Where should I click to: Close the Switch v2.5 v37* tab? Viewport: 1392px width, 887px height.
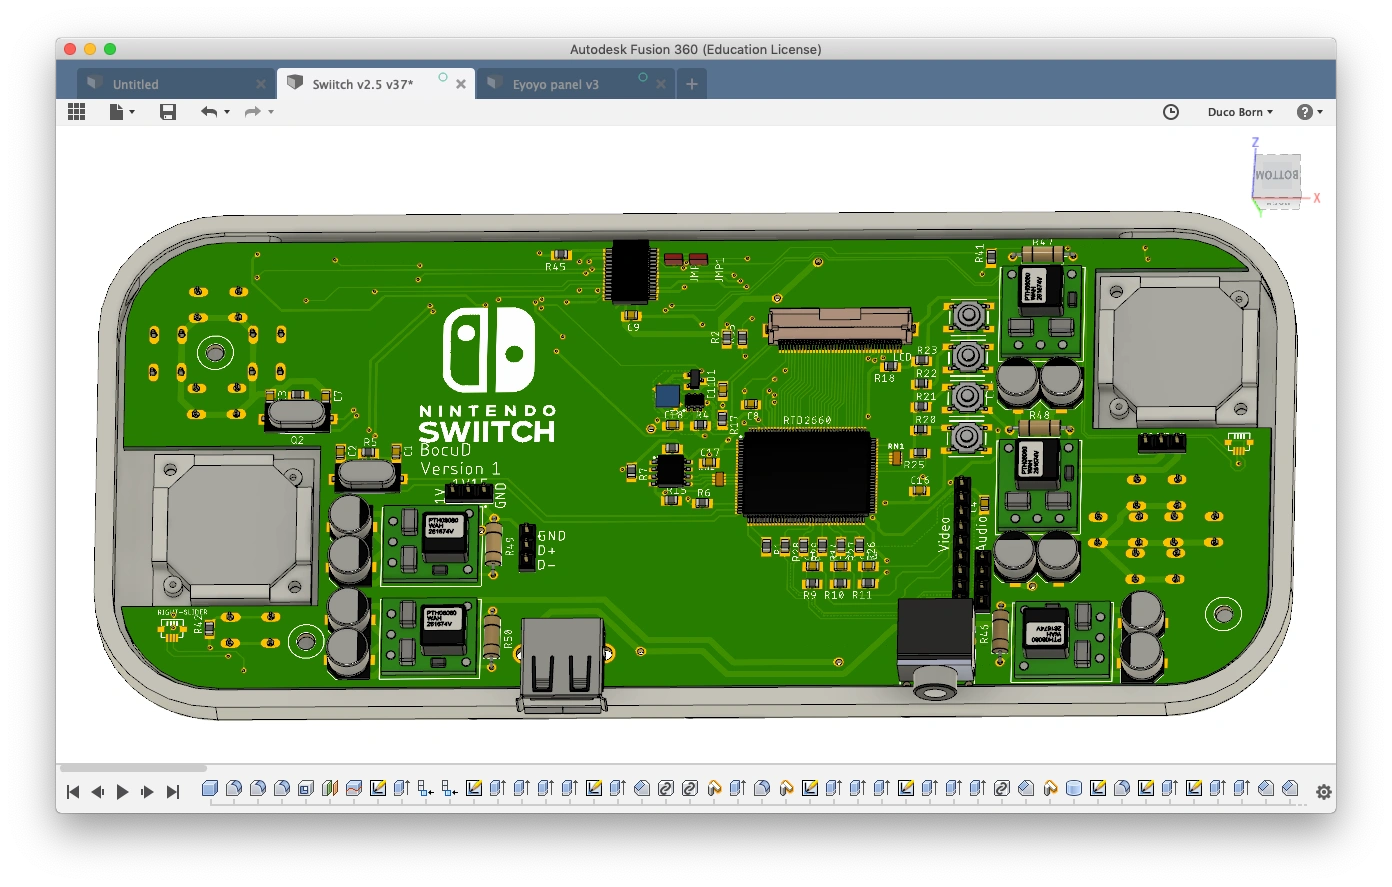coord(461,84)
